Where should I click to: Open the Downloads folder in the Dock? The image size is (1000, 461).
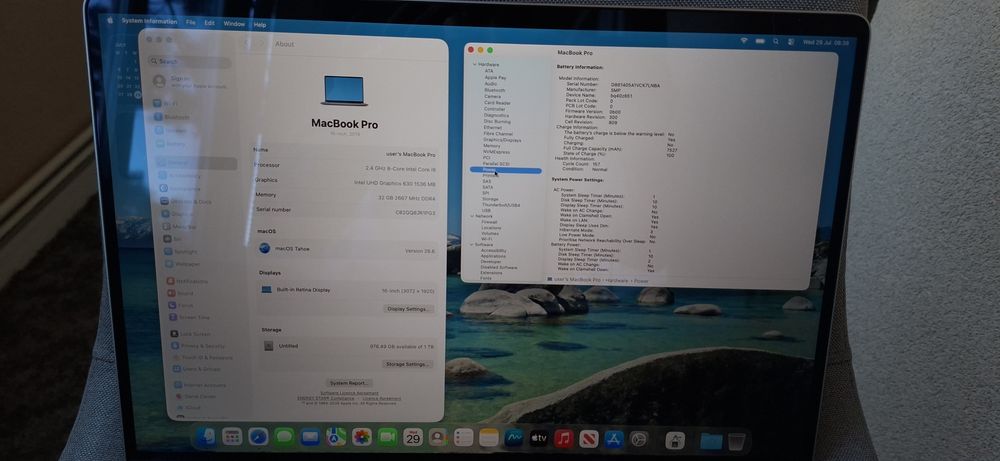(x=711, y=441)
